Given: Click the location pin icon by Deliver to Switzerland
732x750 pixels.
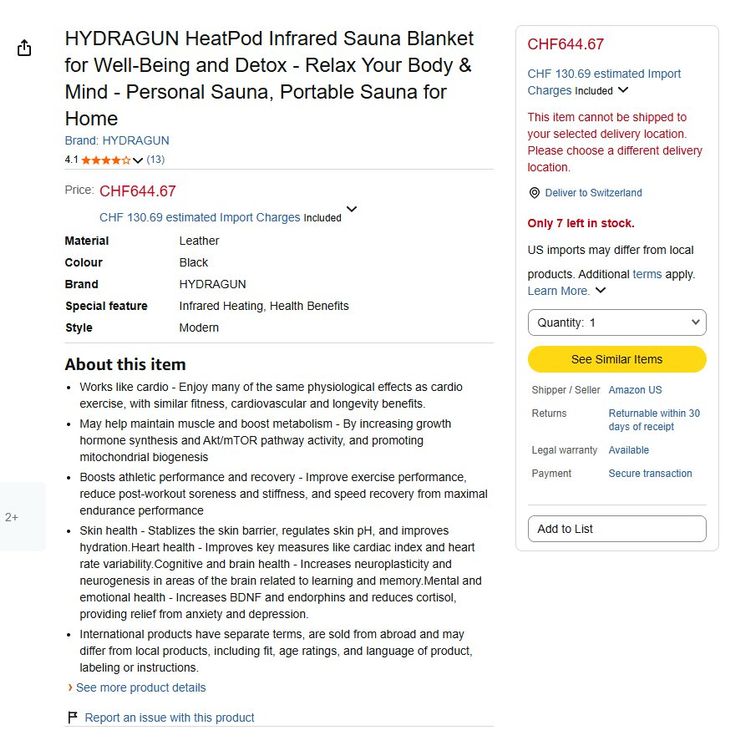Looking at the screenshot, I should pyautogui.click(x=534, y=193).
